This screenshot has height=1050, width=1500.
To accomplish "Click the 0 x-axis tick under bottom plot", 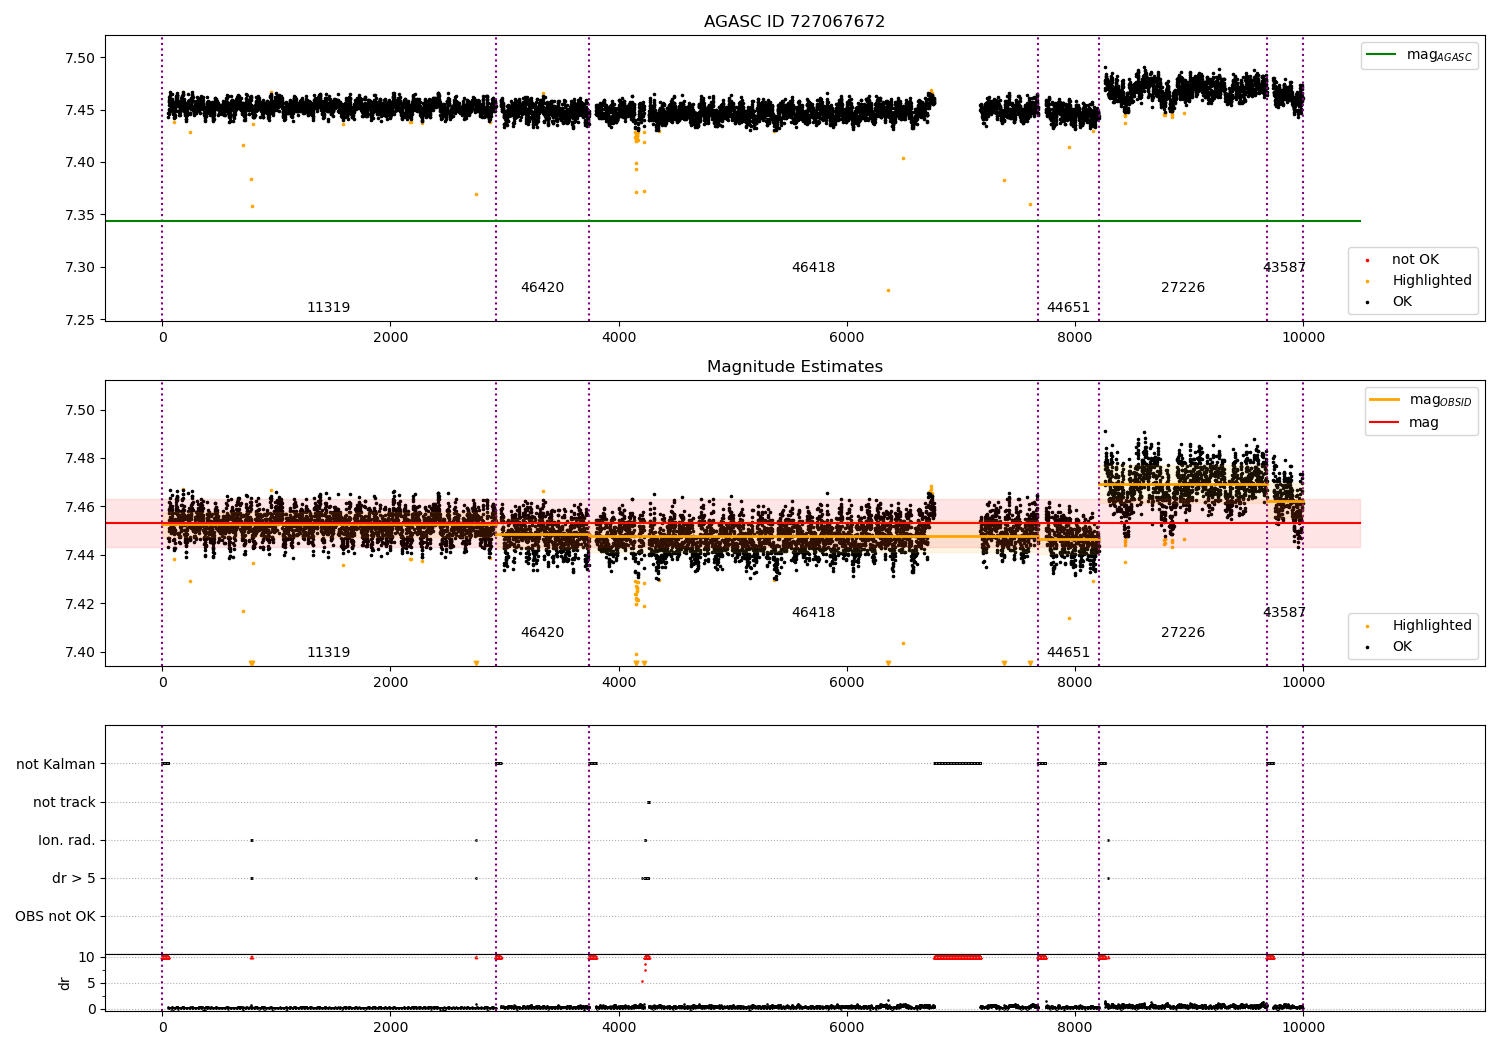I will coord(162,1028).
